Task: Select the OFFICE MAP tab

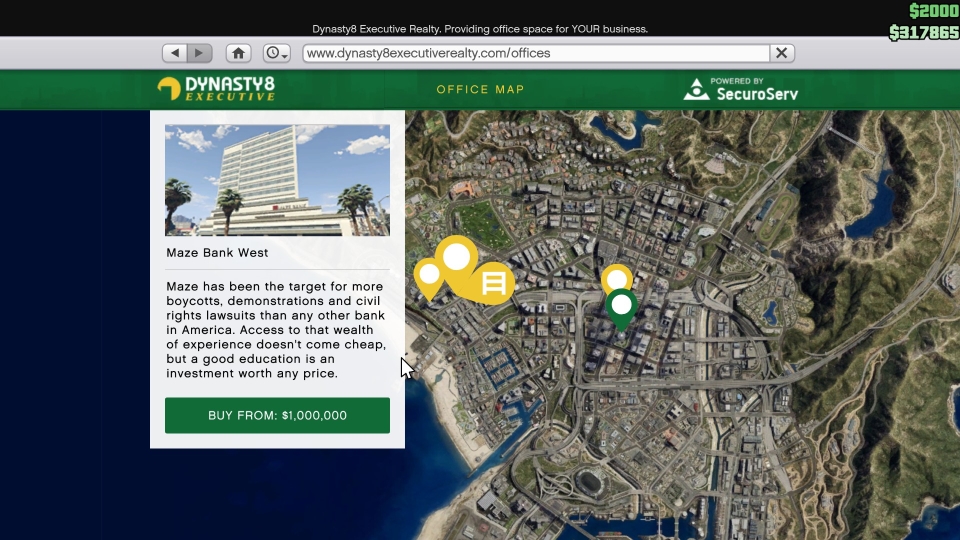Action: (480, 89)
